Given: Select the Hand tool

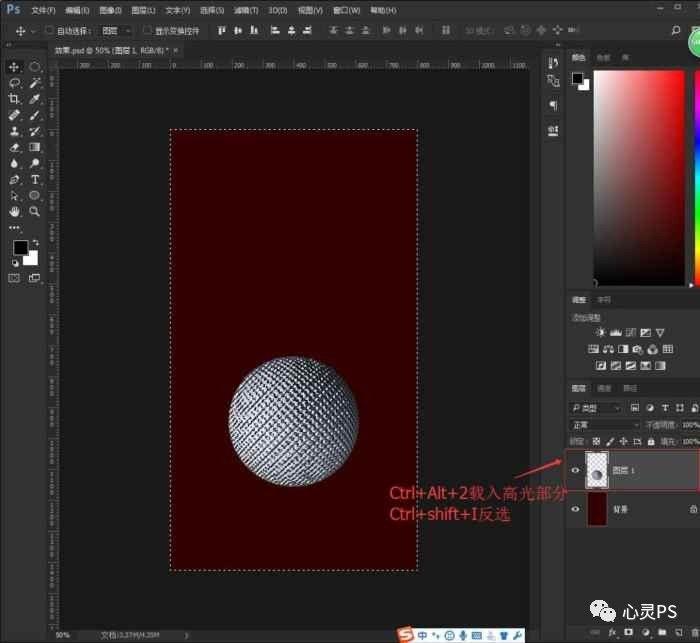Looking at the screenshot, I should [14, 212].
